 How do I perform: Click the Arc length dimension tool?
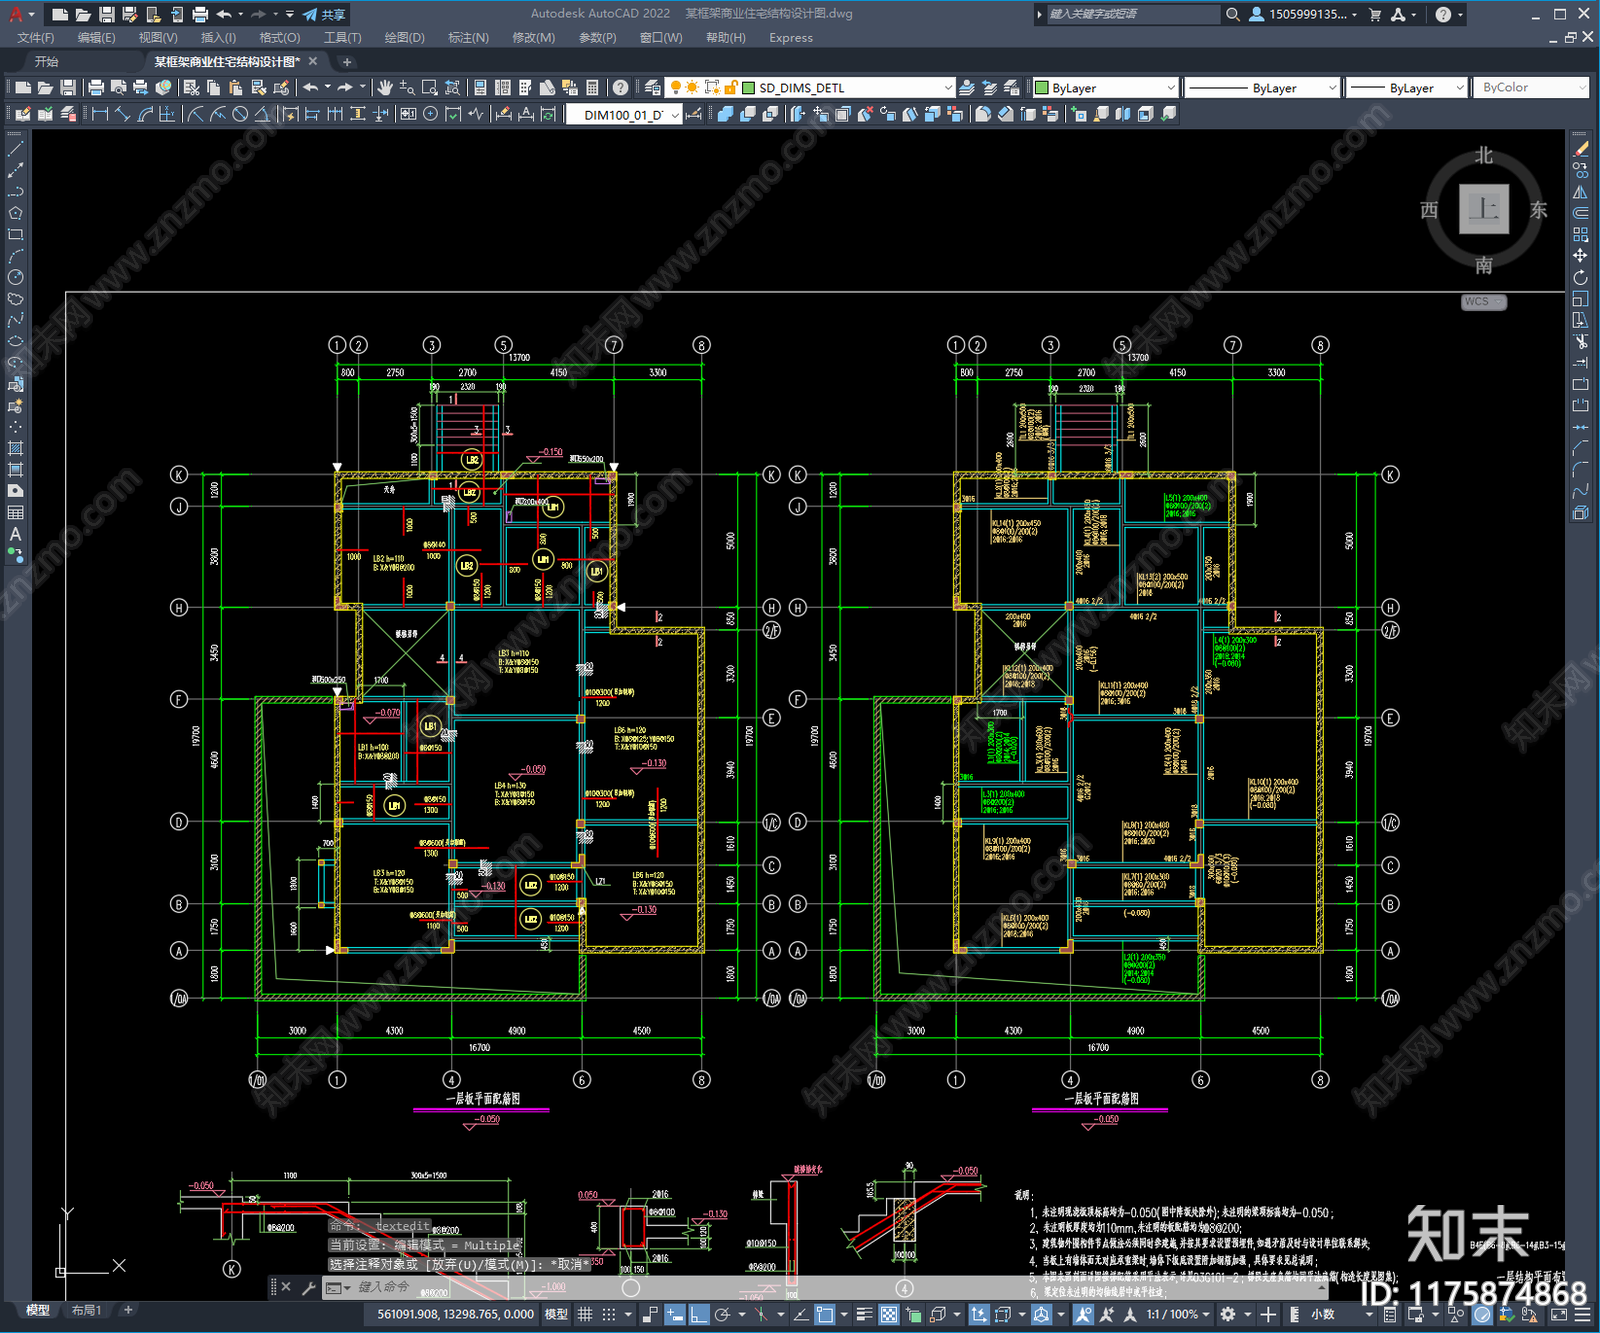point(145,114)
